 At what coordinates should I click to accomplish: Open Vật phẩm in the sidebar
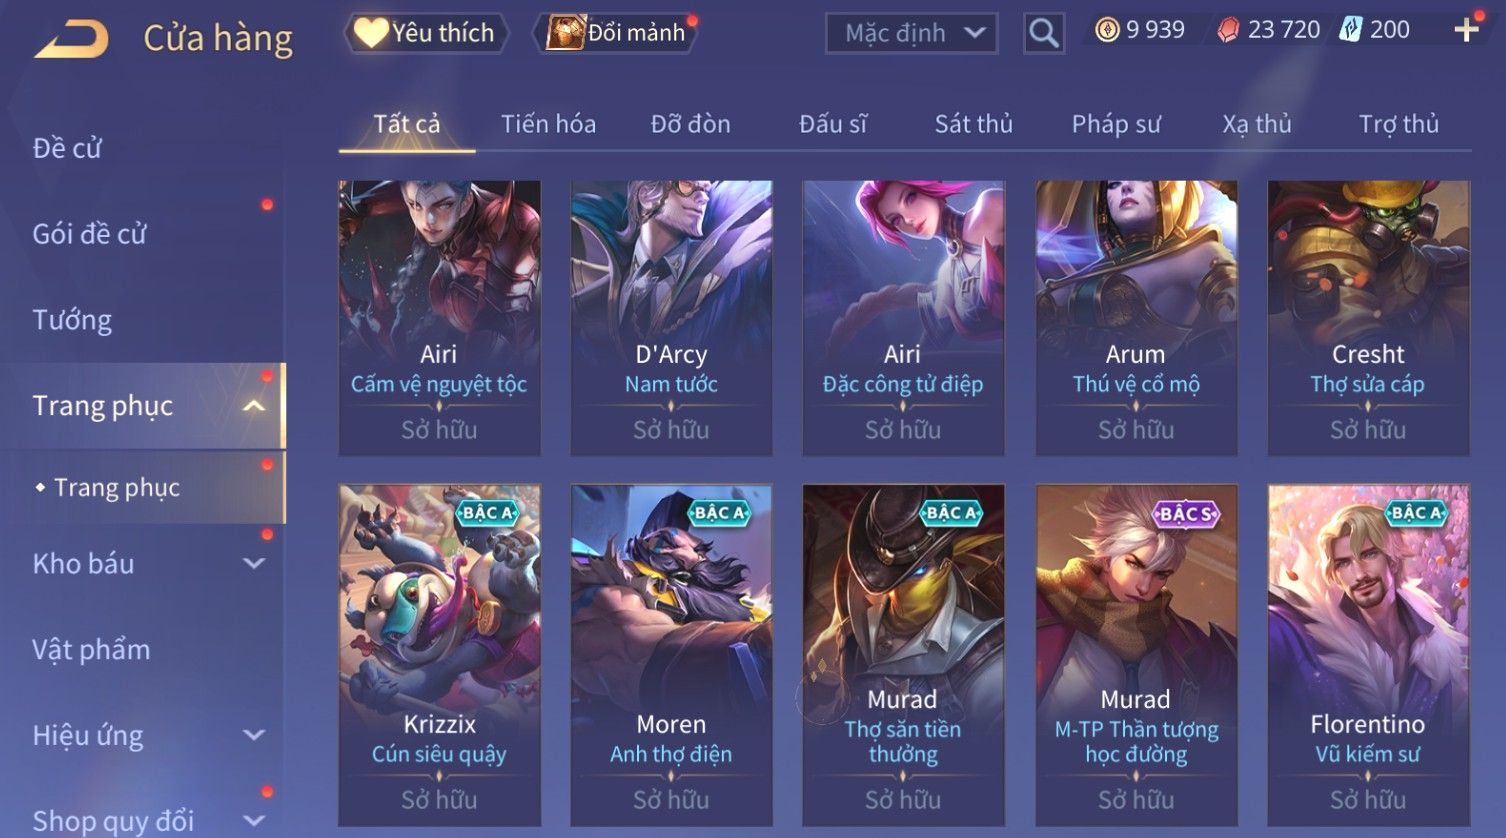(x=91, y=650)
